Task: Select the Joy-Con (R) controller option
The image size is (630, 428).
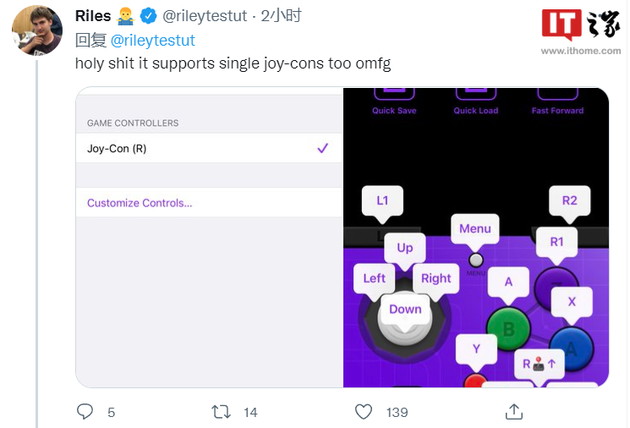Action: coord(118,149)
